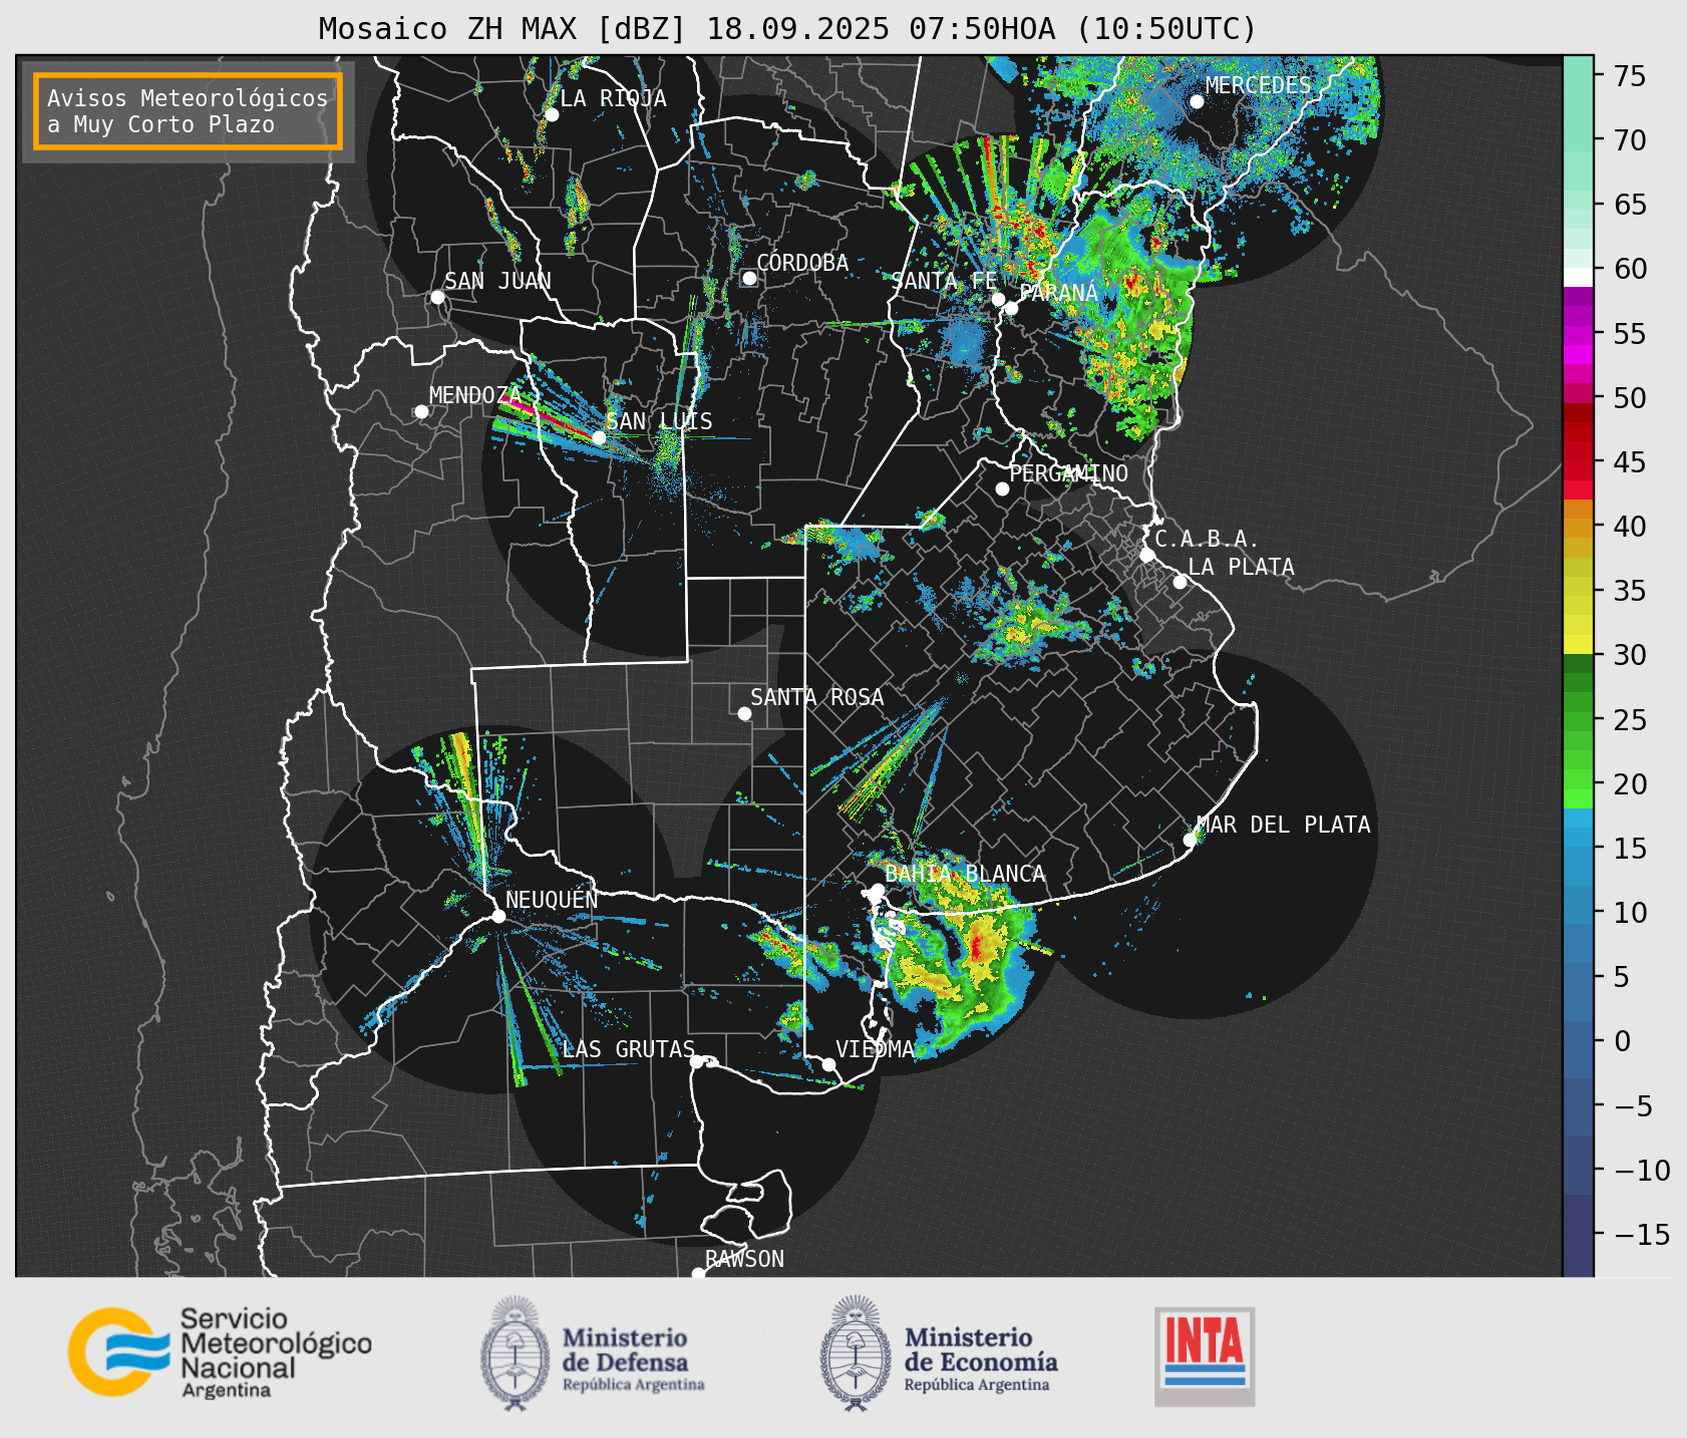This screenshot has height=1438, width=1687.
Task: Click the República Argentina text under Ministerio de Defensa
Action: pos(633,1385)
